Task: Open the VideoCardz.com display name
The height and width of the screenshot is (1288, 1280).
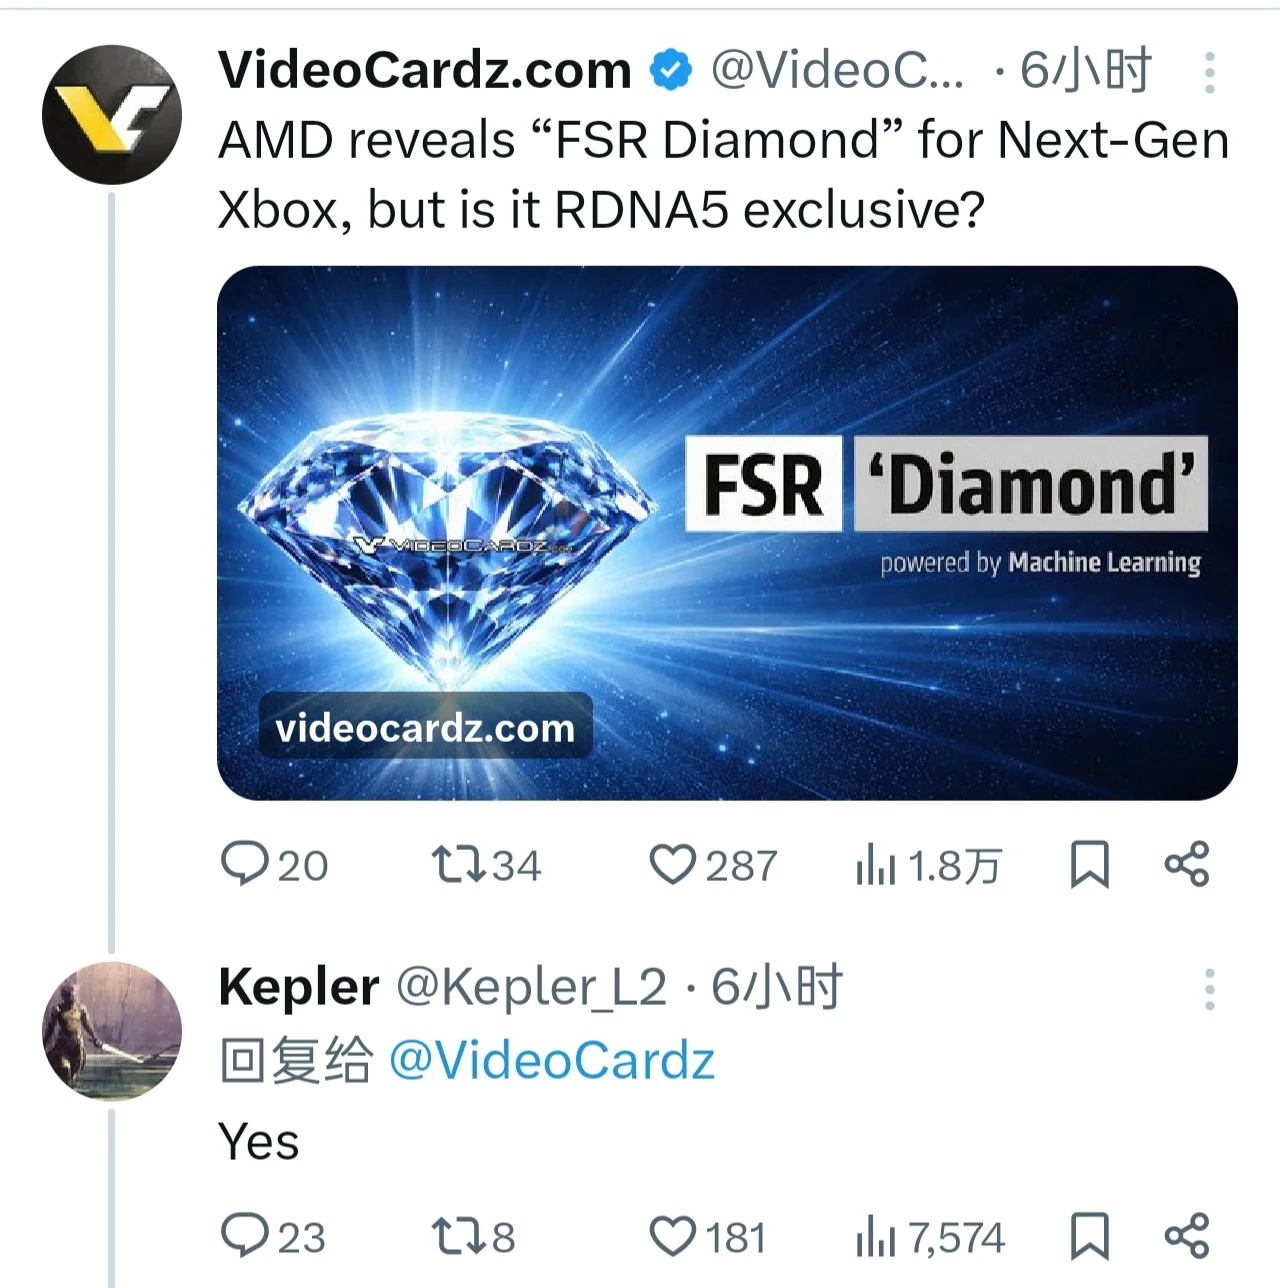Action: coord(425,71)
